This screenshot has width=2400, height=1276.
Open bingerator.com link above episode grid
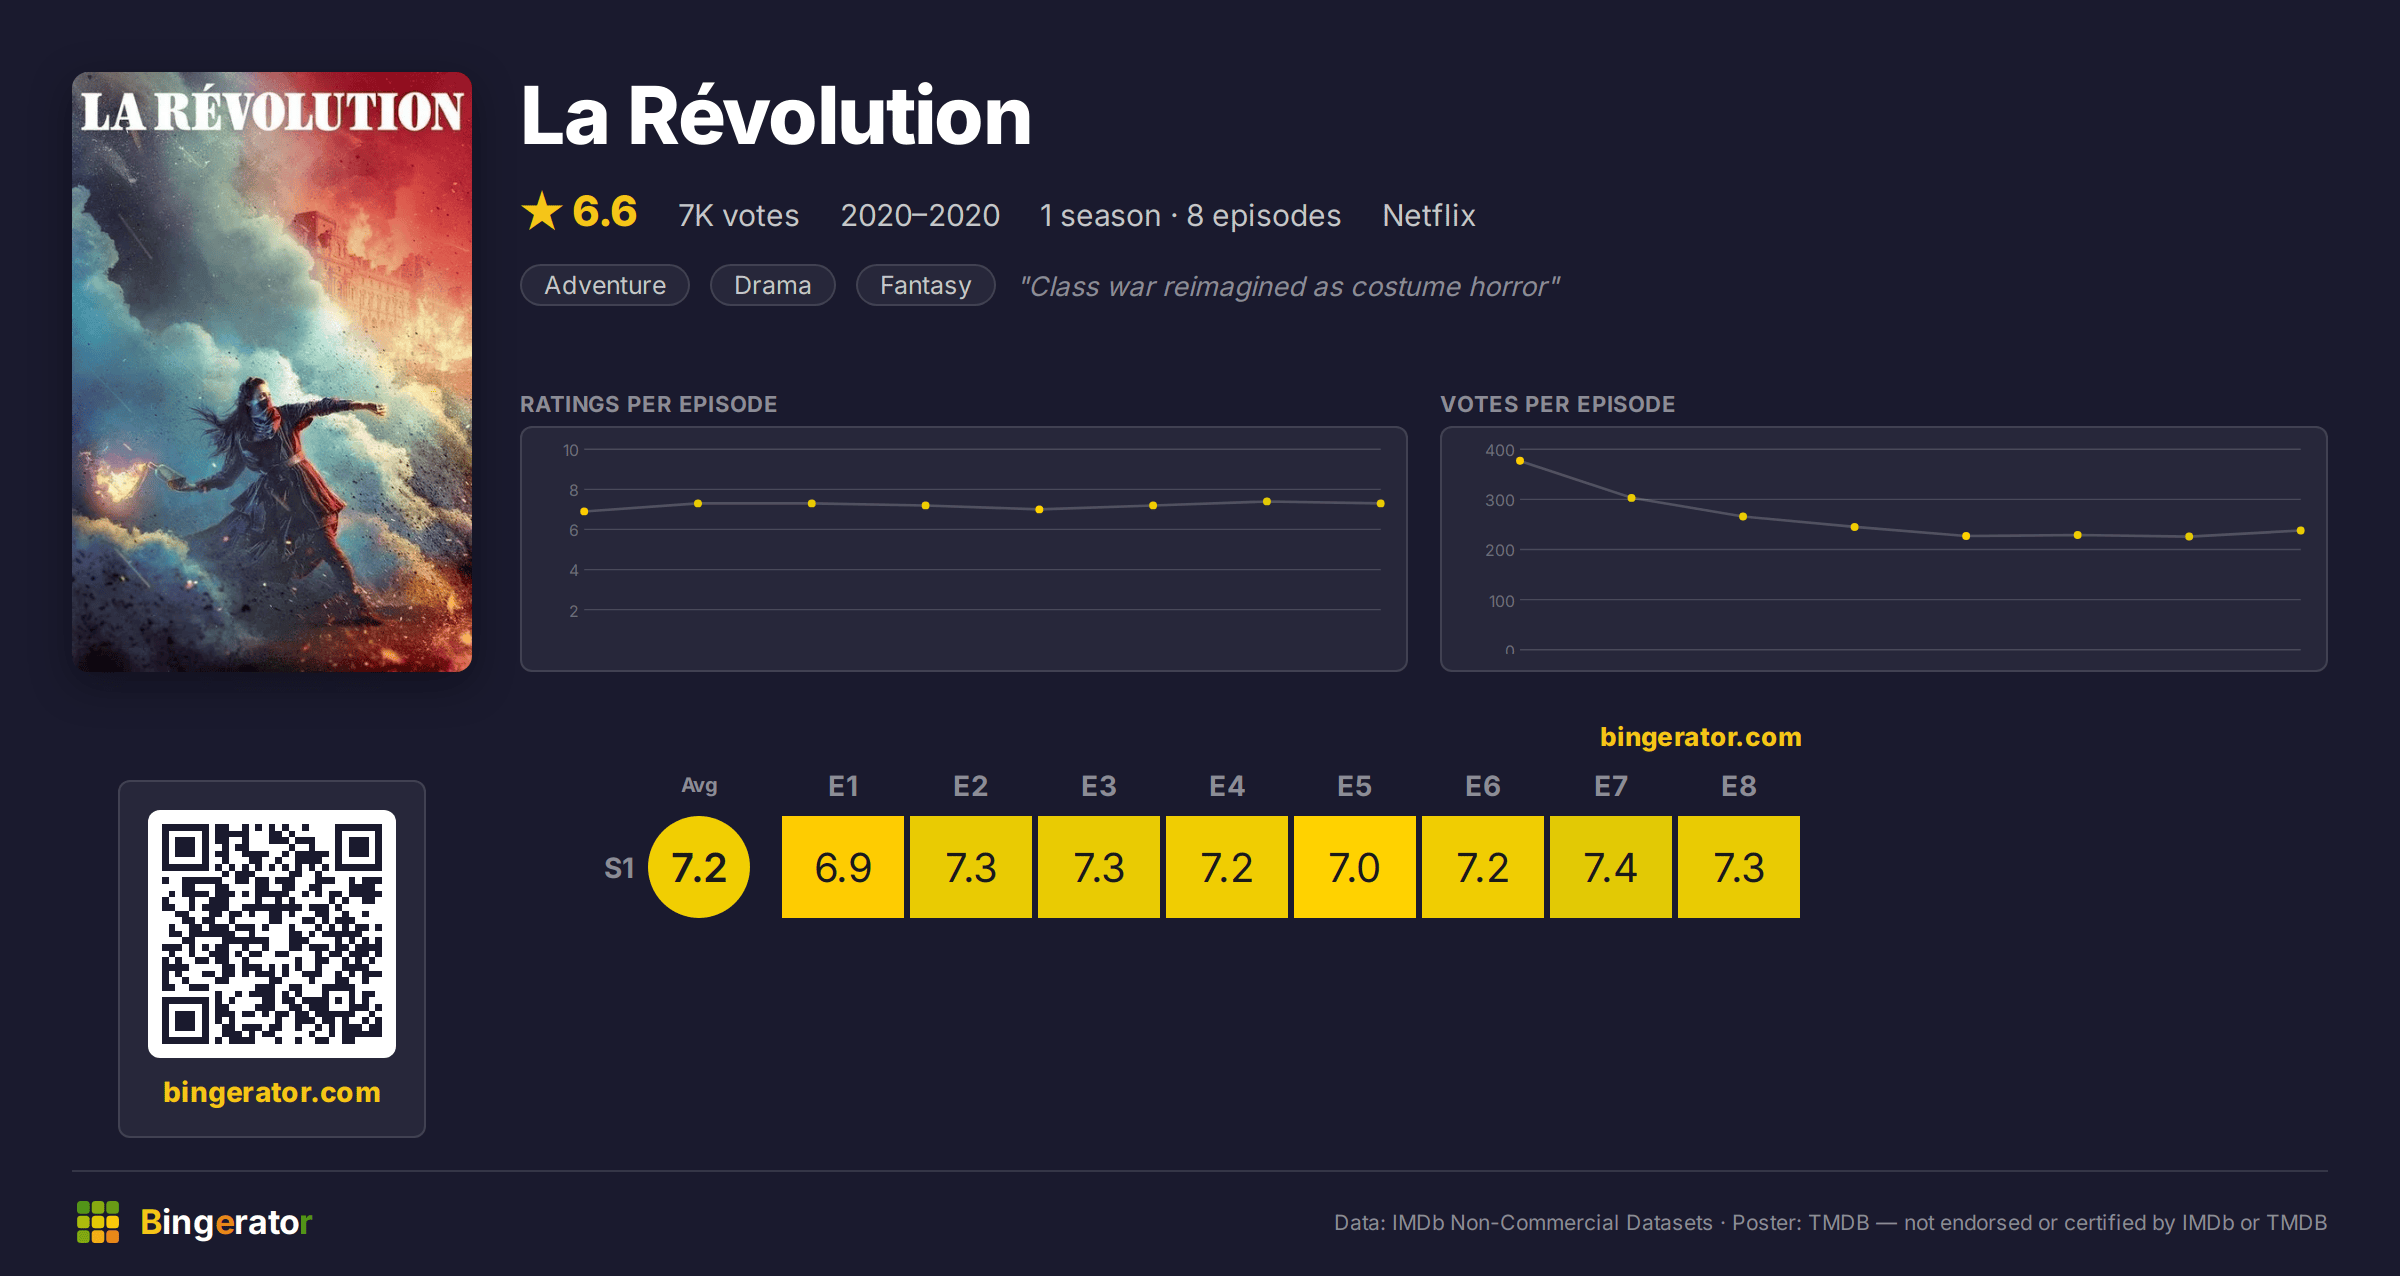pos(1701,737)
